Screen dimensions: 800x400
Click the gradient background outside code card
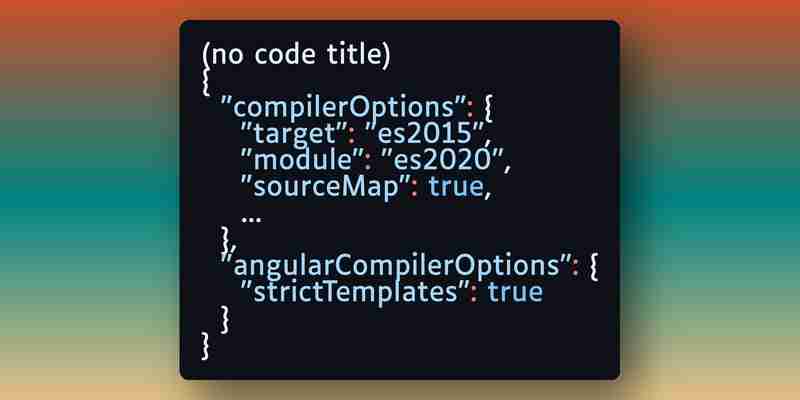point(87,204)
